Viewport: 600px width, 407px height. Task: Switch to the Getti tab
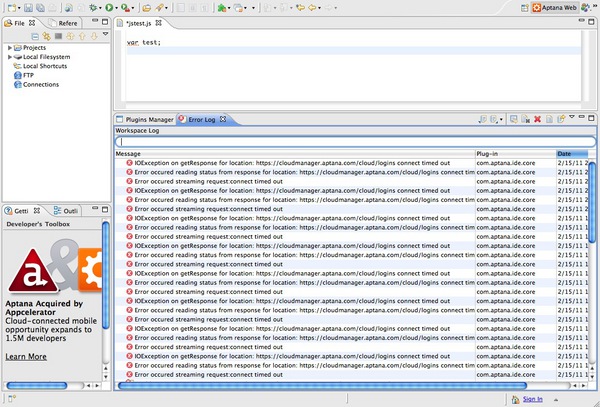click(21, 211)
